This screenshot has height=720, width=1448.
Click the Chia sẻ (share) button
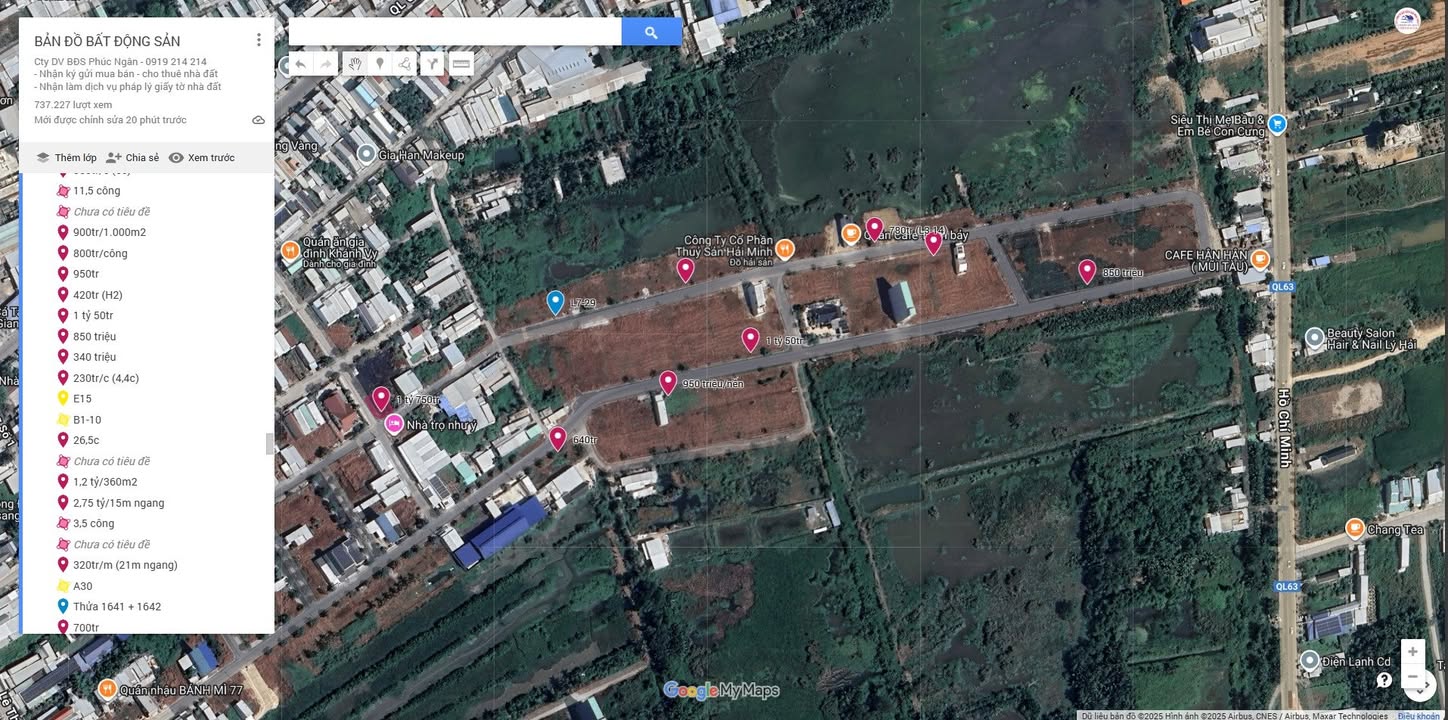131,157
